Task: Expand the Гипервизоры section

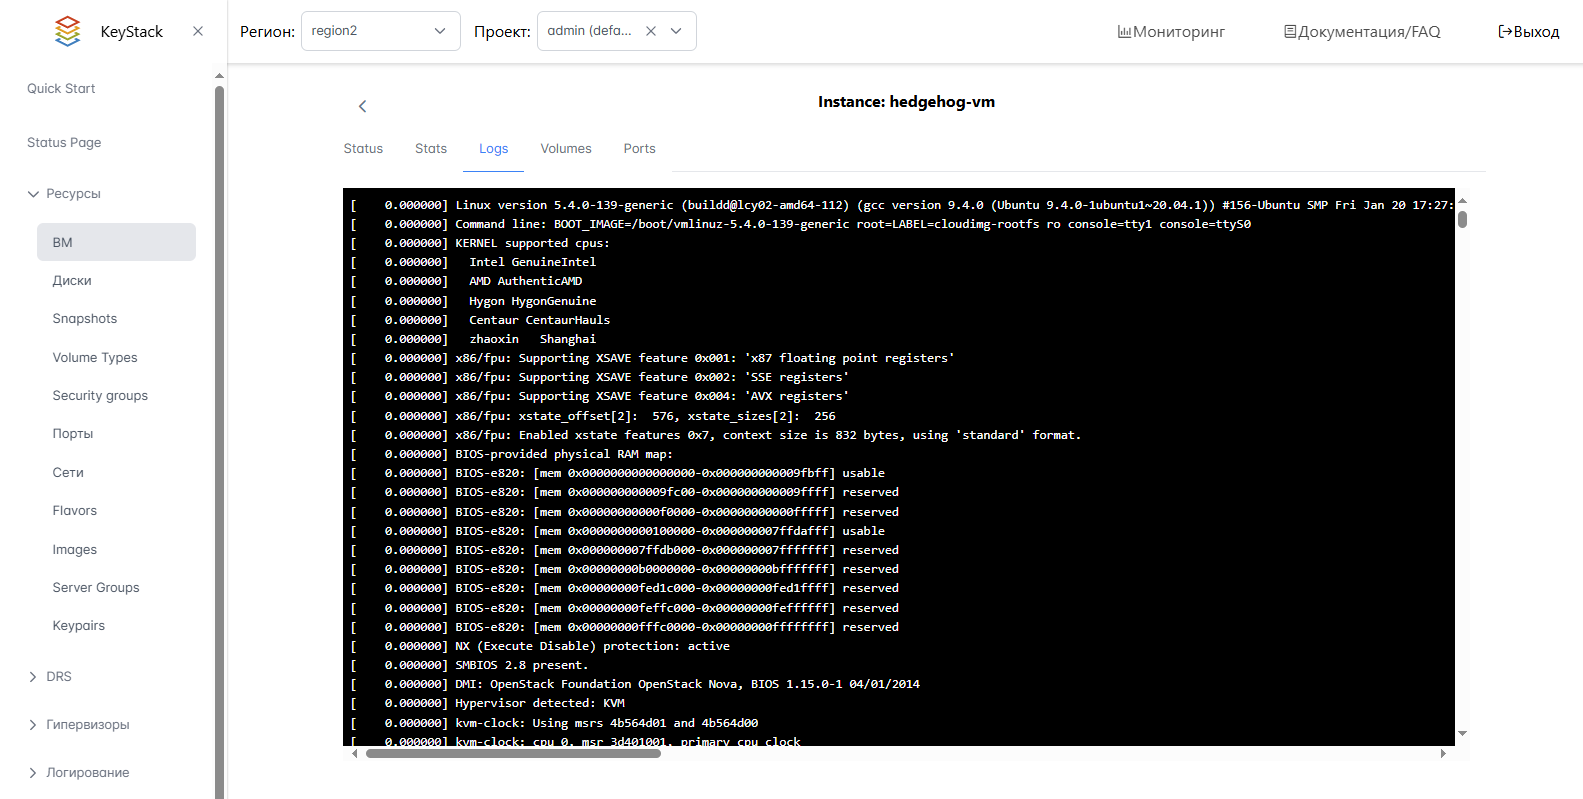Action: coord(34,725)
